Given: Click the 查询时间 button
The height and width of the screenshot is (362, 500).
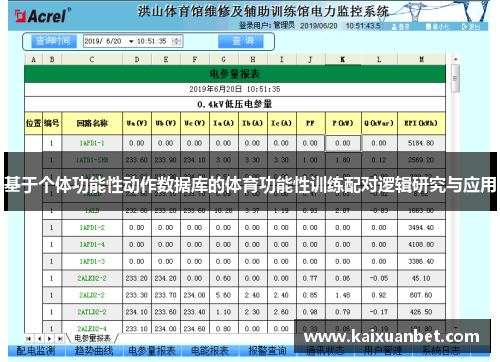Looking at the screenshot, I should 53,41.
